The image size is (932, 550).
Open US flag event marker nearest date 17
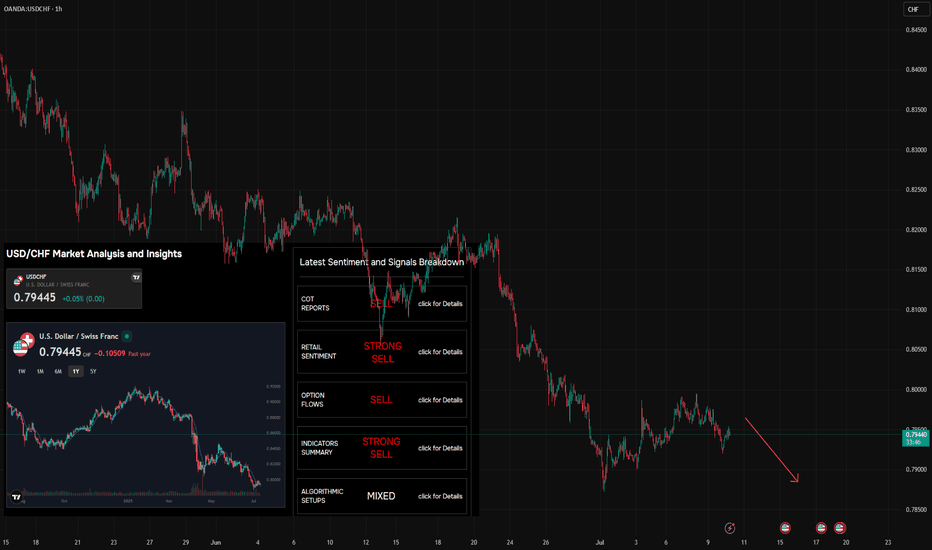click(x=821, y=528)
